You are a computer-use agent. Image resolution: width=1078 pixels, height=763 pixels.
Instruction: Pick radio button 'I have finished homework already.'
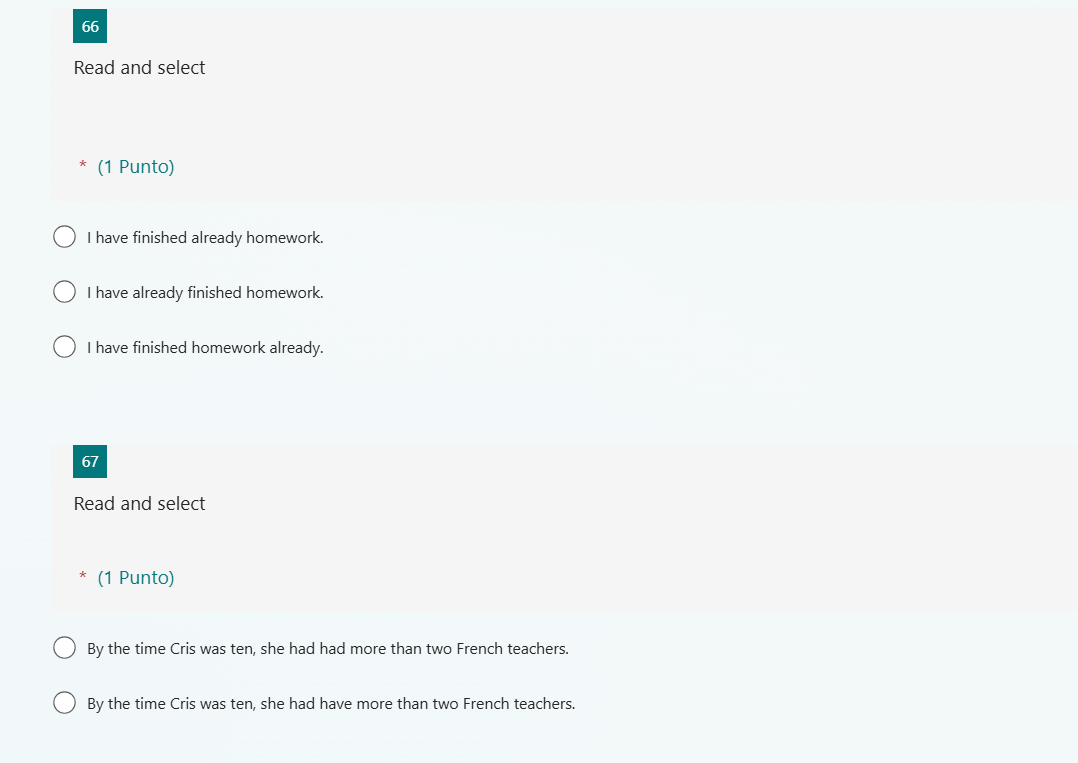(65, 346)
